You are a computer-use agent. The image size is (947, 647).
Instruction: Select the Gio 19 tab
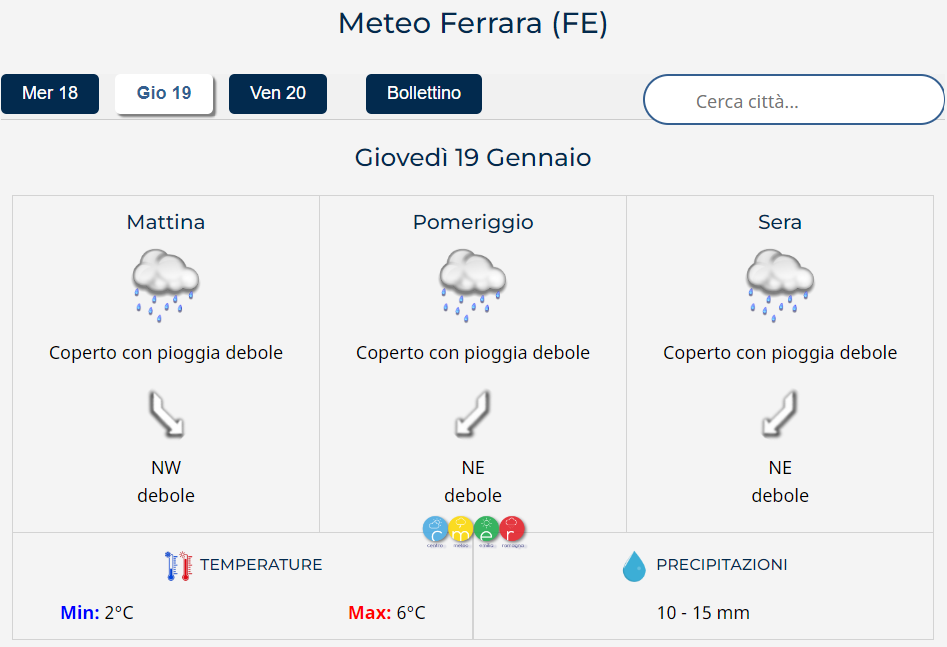[164, 94]
